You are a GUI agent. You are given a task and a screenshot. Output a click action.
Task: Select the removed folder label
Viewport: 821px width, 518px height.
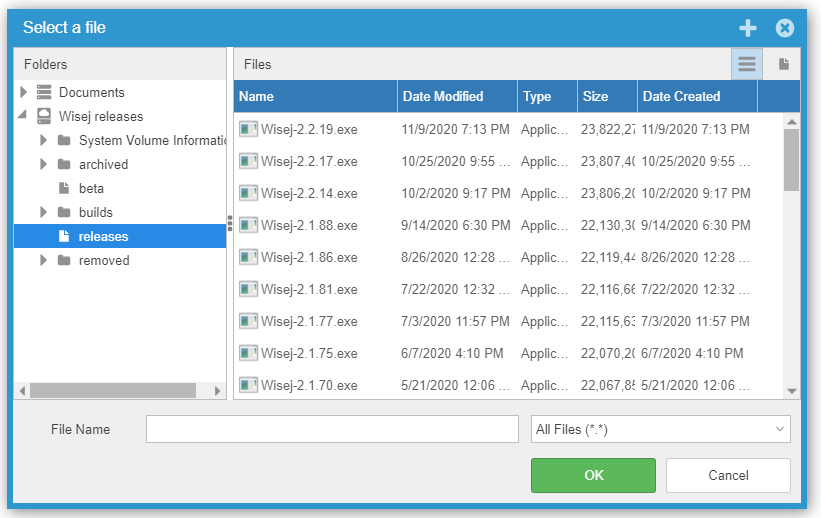pos(104,260)
